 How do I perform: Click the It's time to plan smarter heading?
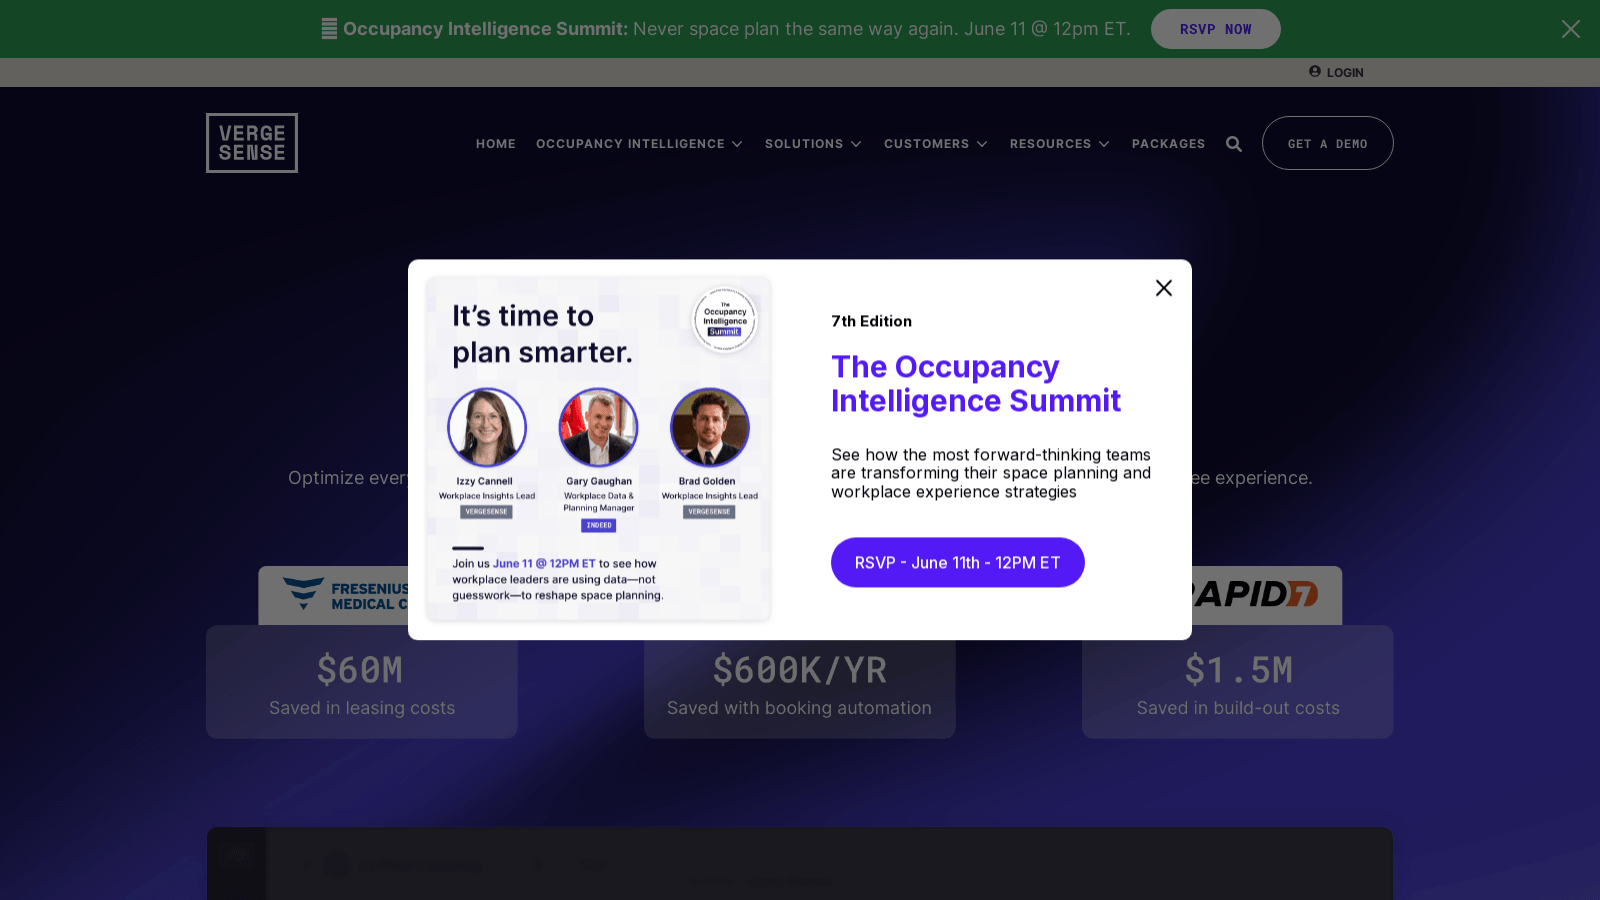pyautogui.click(x=542, y=334)
